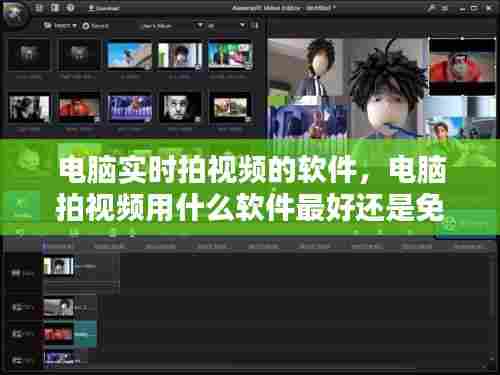
Task: Select the red-shirt man media thumbnail
Action: tap(79, 109)
